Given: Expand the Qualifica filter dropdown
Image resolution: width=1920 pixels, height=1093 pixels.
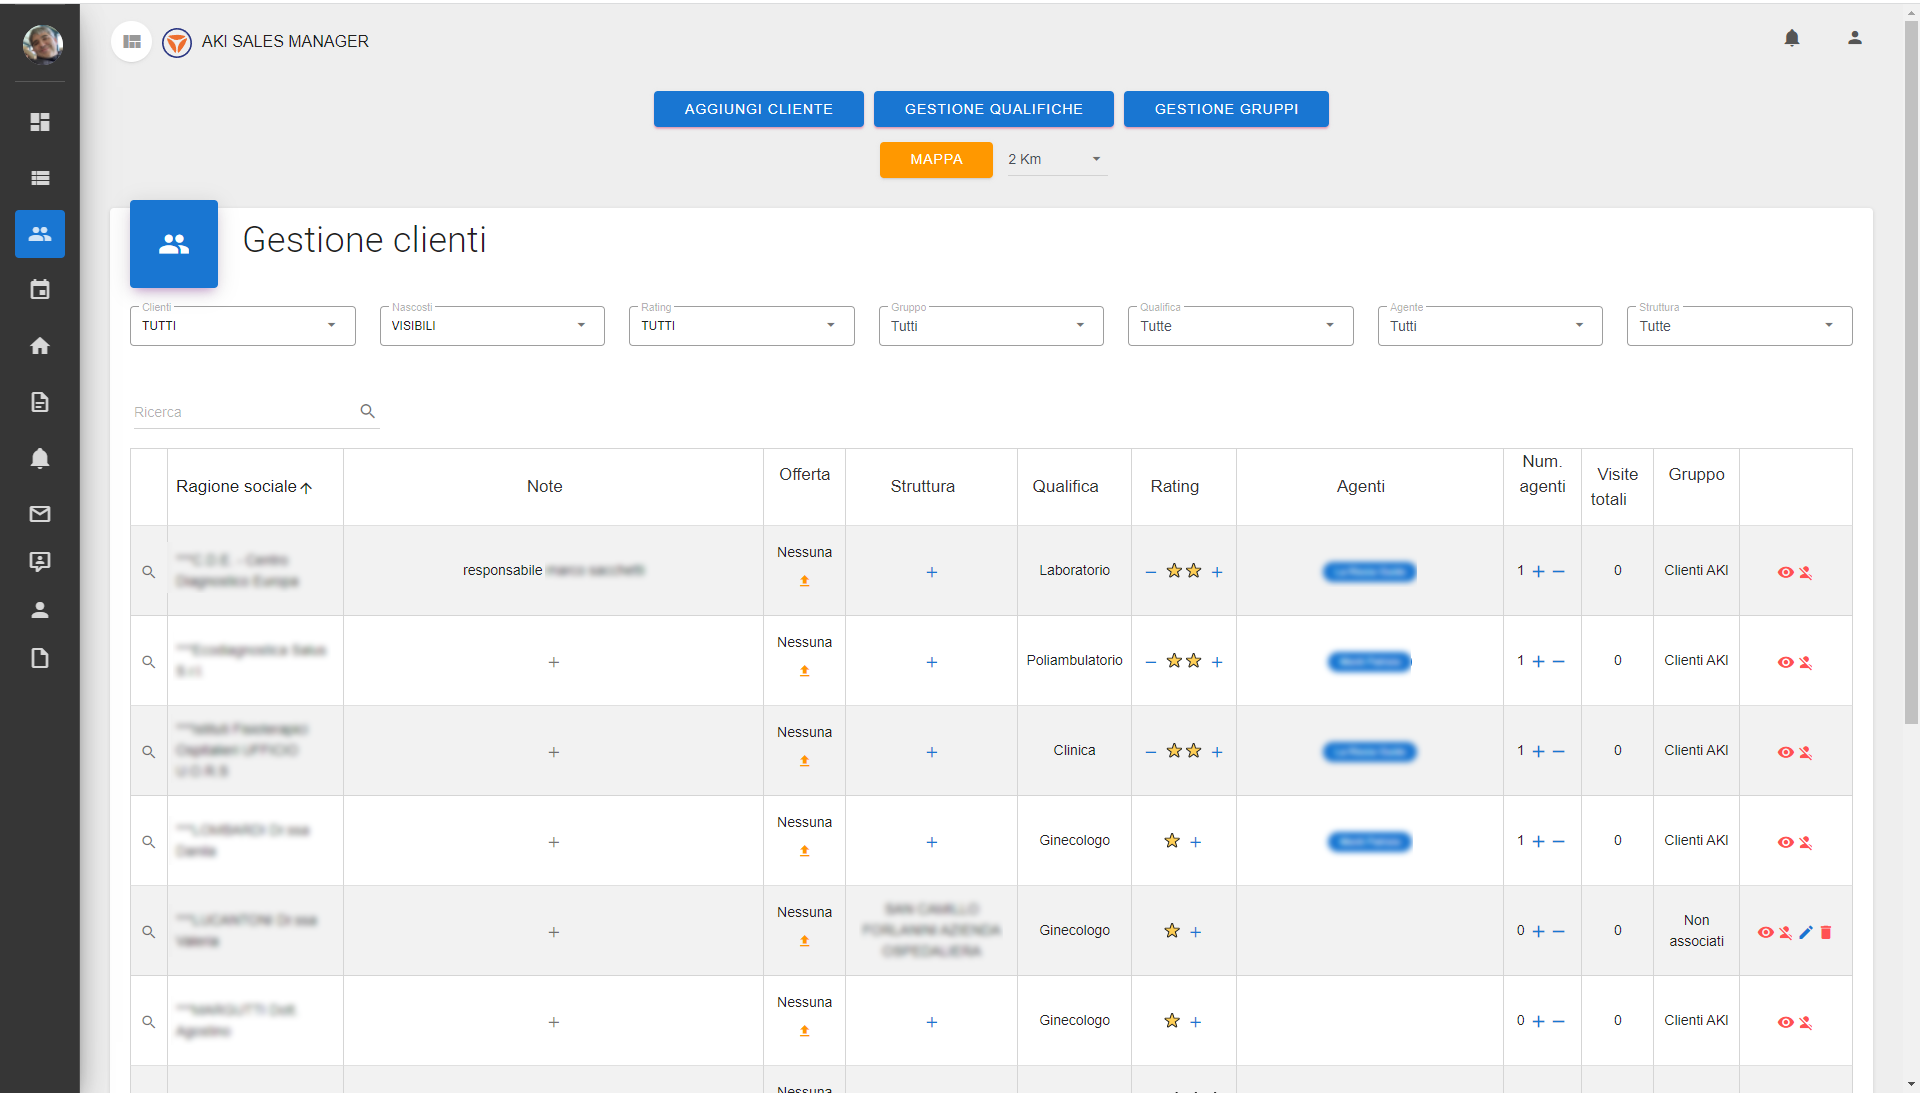Looking at the screenshot, I should tap(1241, 326).
